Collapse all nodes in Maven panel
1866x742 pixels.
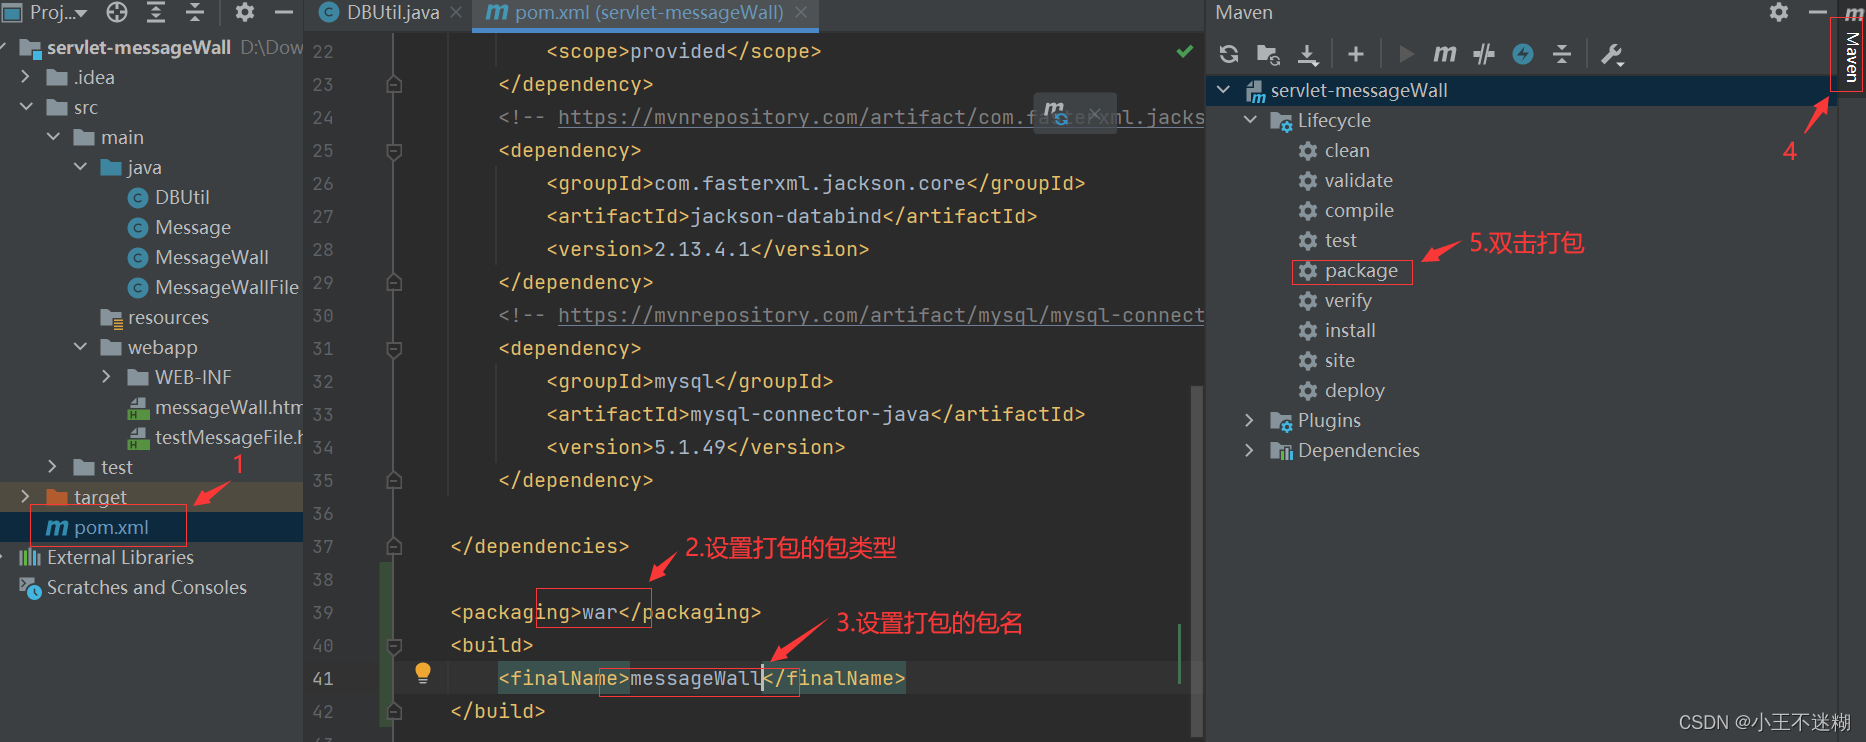1562,54
